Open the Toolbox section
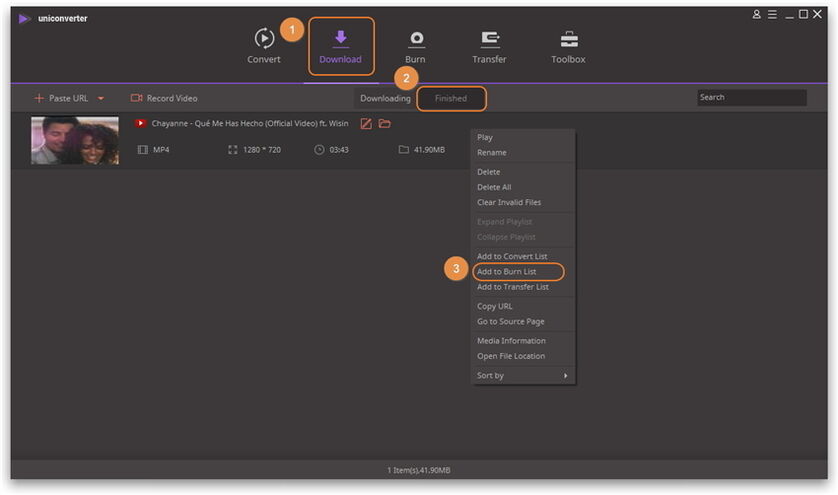Image resolution: width=838 pixels, height=495 pixels. pos(568,46)
